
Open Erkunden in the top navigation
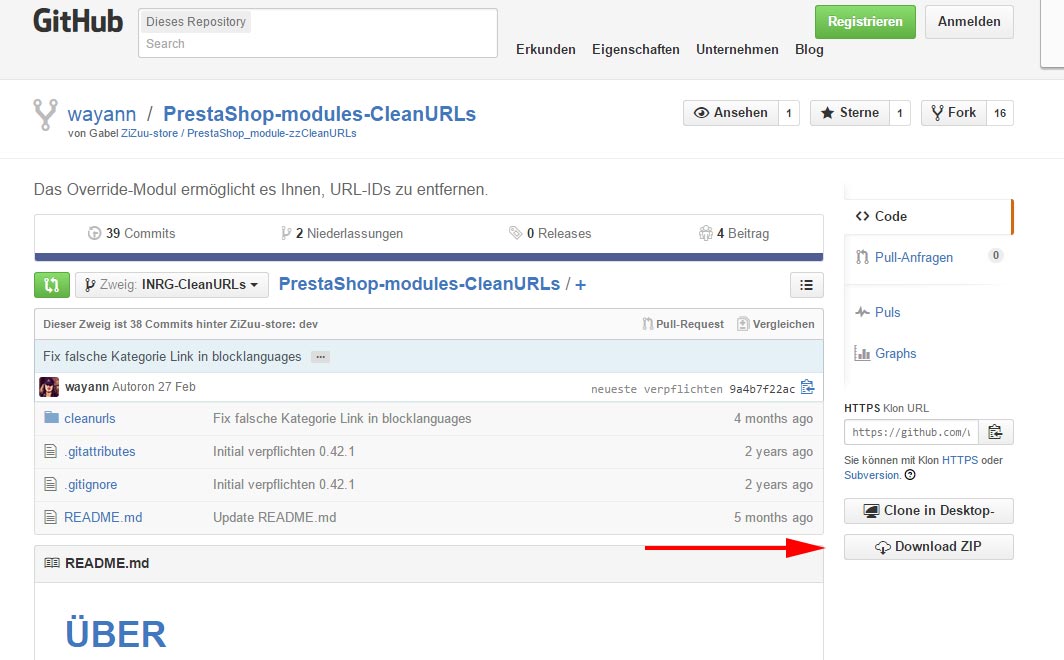[x=546, y=50]
